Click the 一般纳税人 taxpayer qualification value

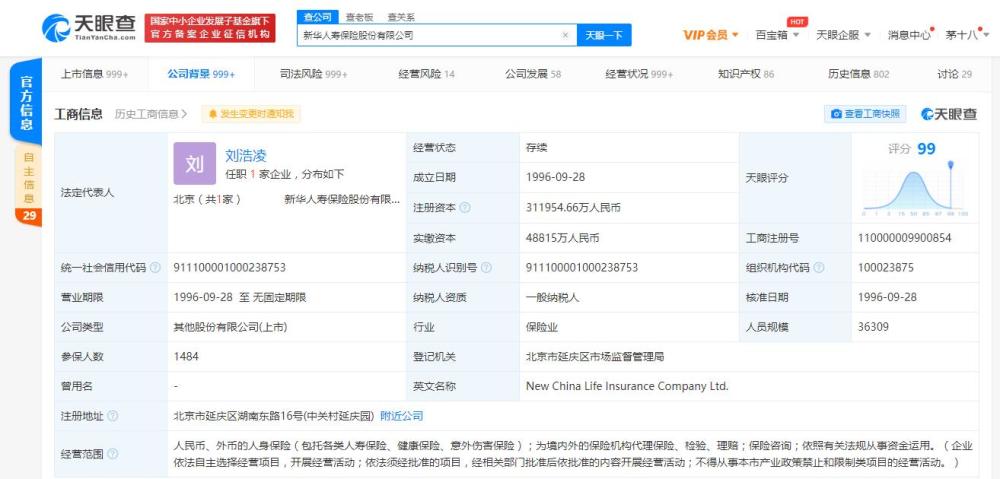[553, 297]
